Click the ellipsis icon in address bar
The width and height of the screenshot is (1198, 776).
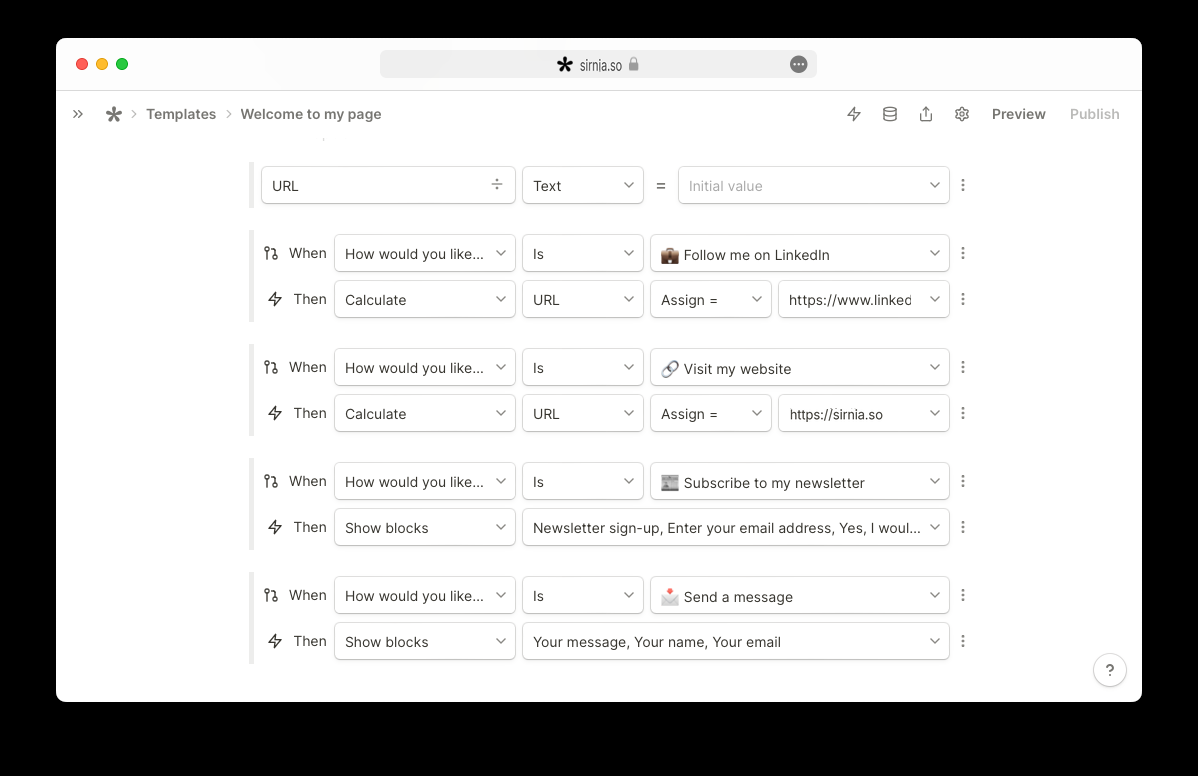tap(798, 65)
